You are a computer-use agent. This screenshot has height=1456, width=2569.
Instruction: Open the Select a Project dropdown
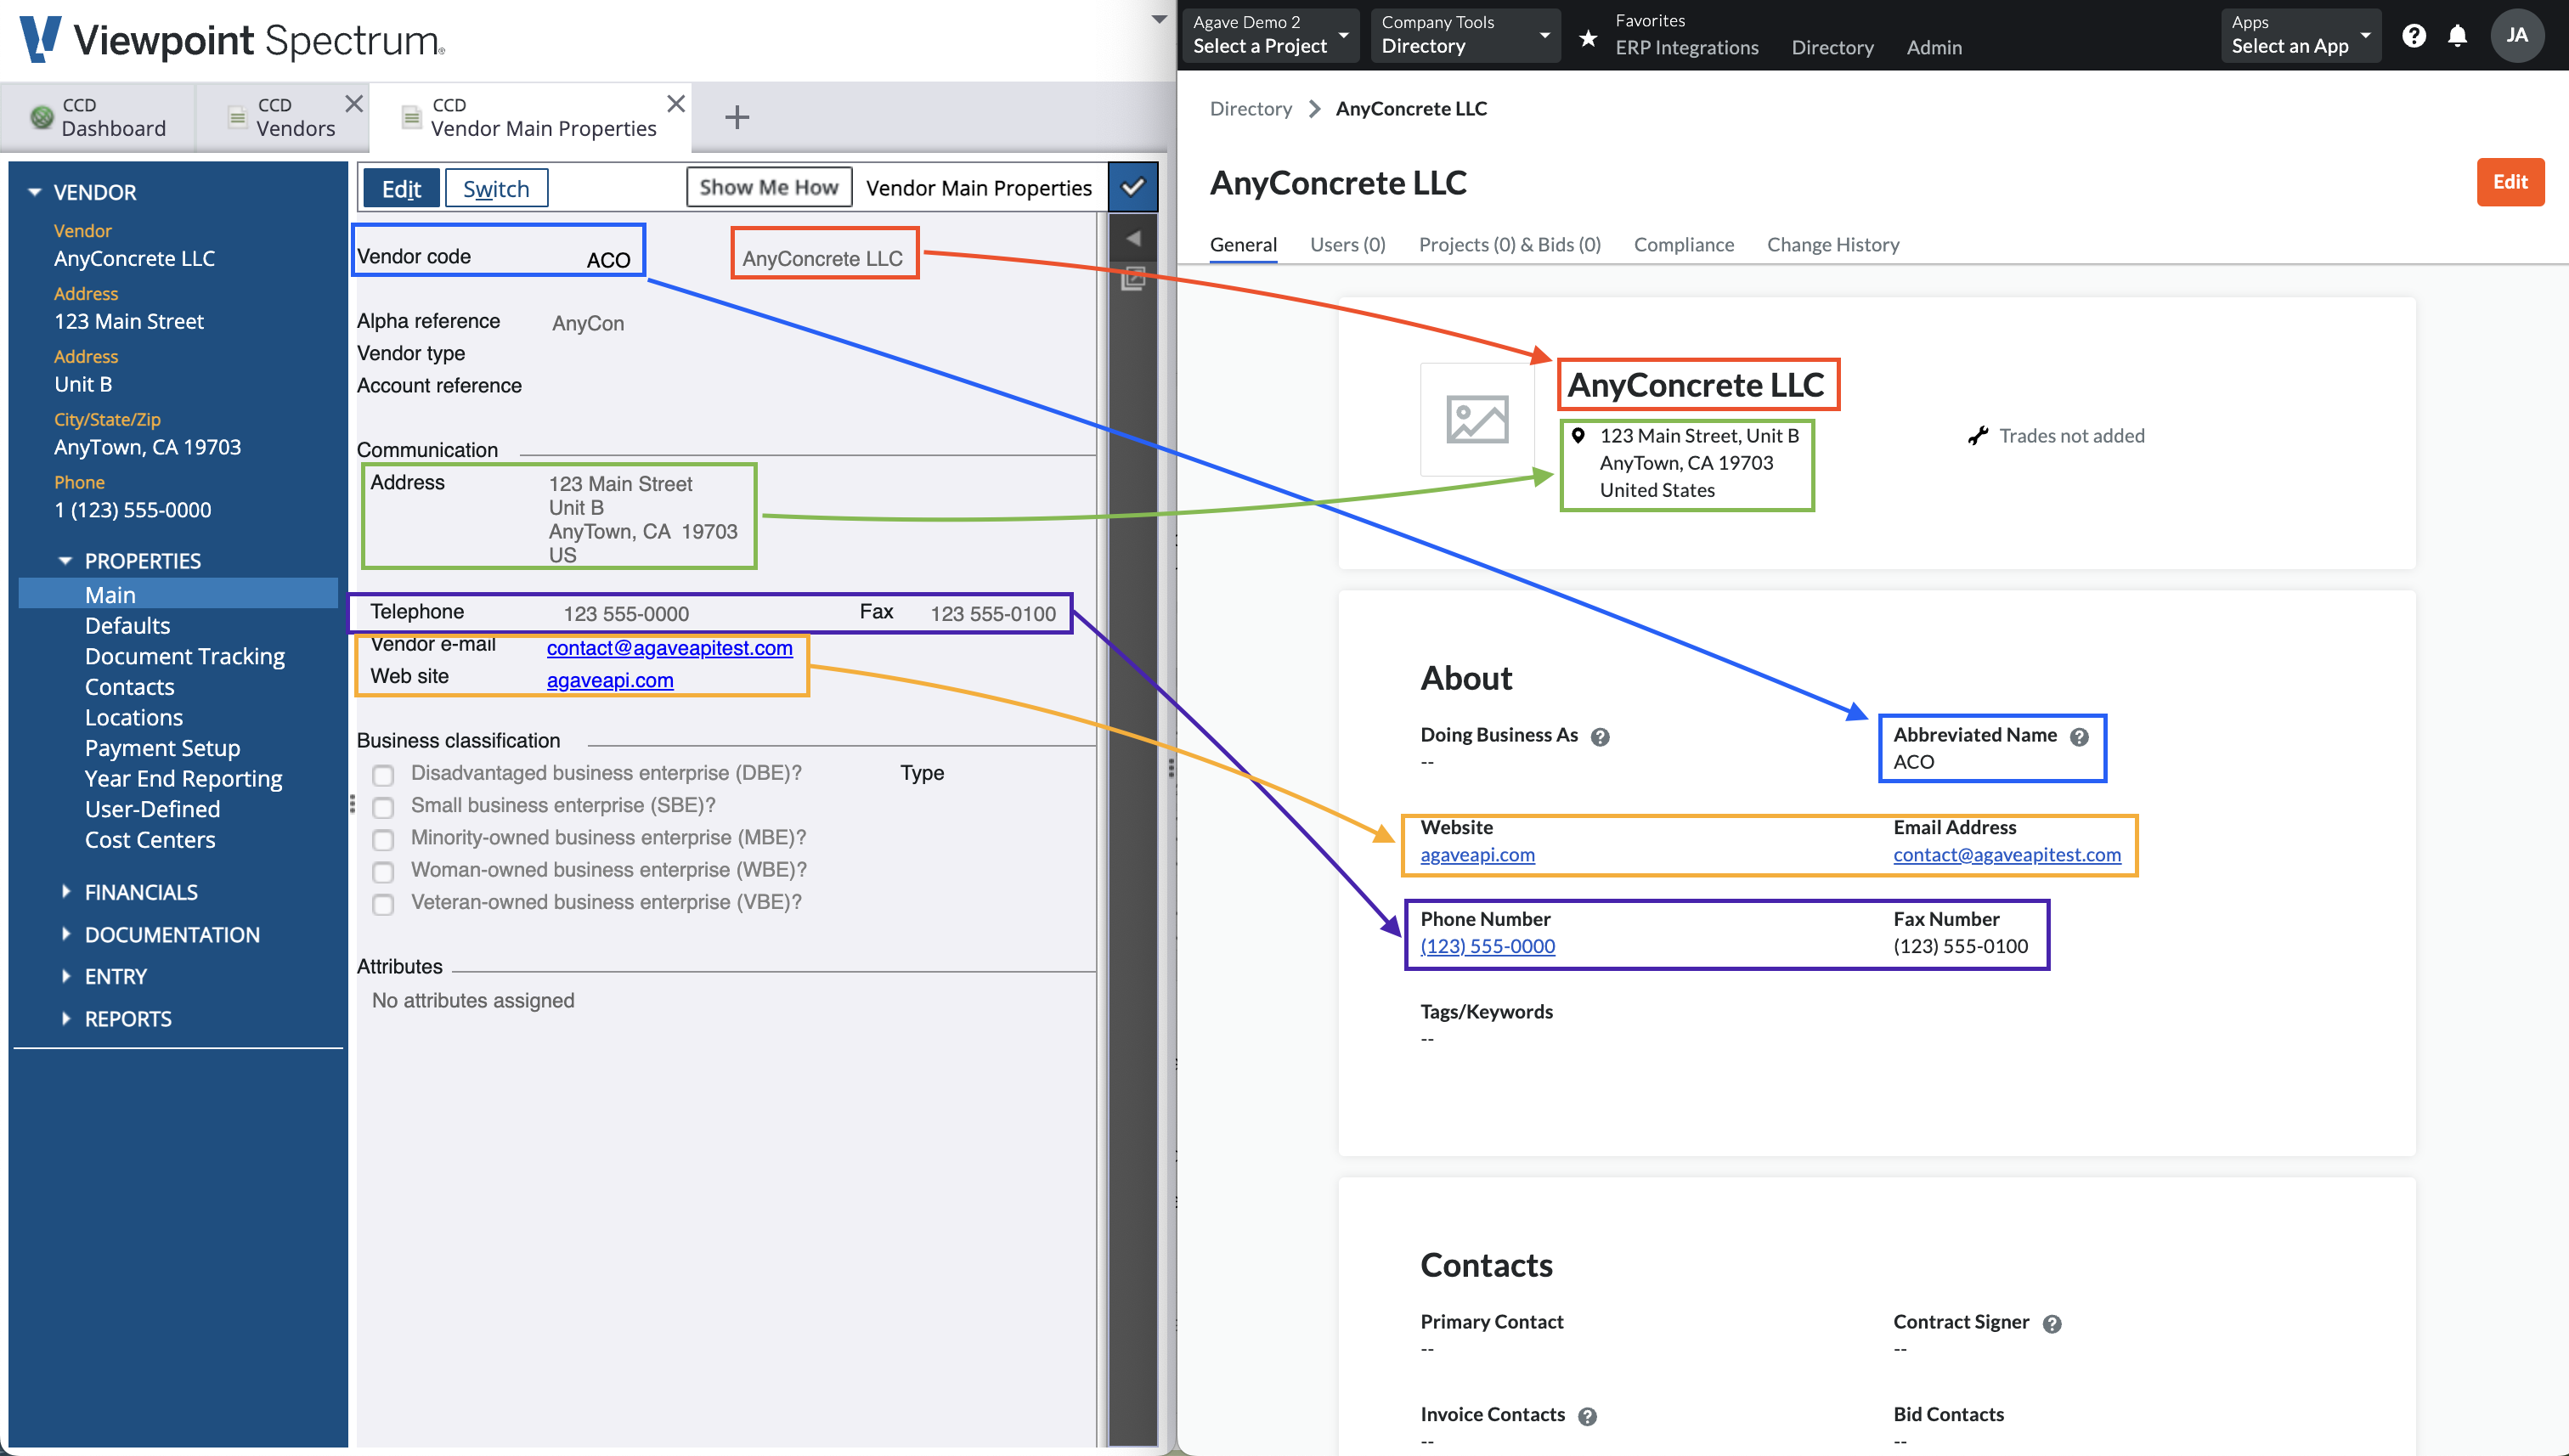[1270, 35]
